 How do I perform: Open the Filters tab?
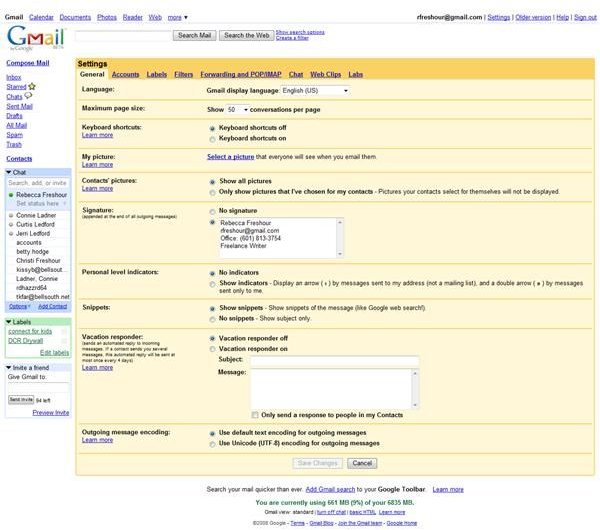coord(183,74)
